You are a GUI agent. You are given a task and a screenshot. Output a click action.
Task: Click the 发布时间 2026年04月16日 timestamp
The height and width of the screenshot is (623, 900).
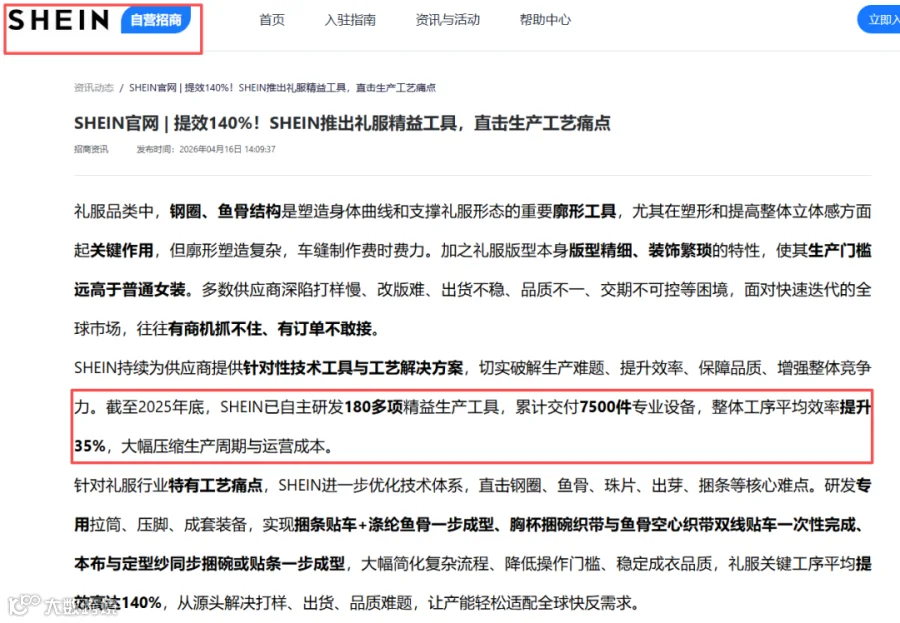pyautogui.click(x=205, y=149)
